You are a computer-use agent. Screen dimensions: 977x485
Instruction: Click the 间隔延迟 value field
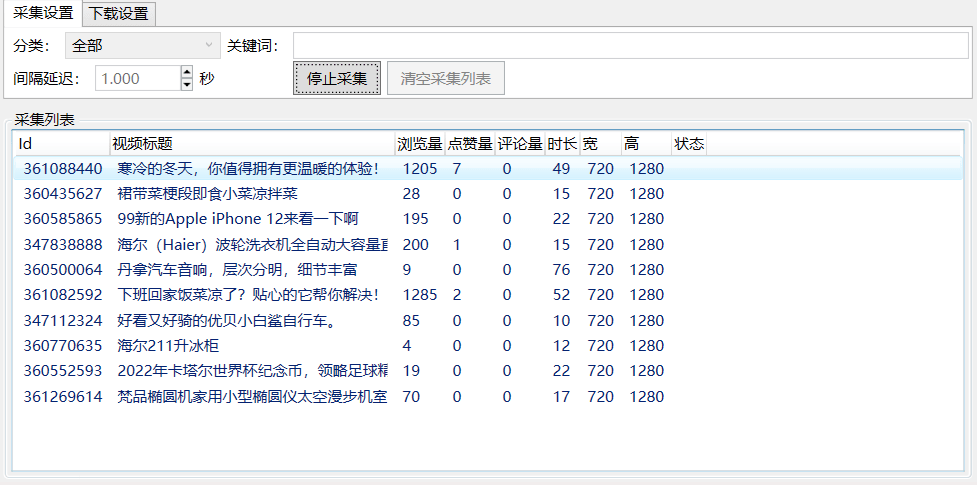137,78
